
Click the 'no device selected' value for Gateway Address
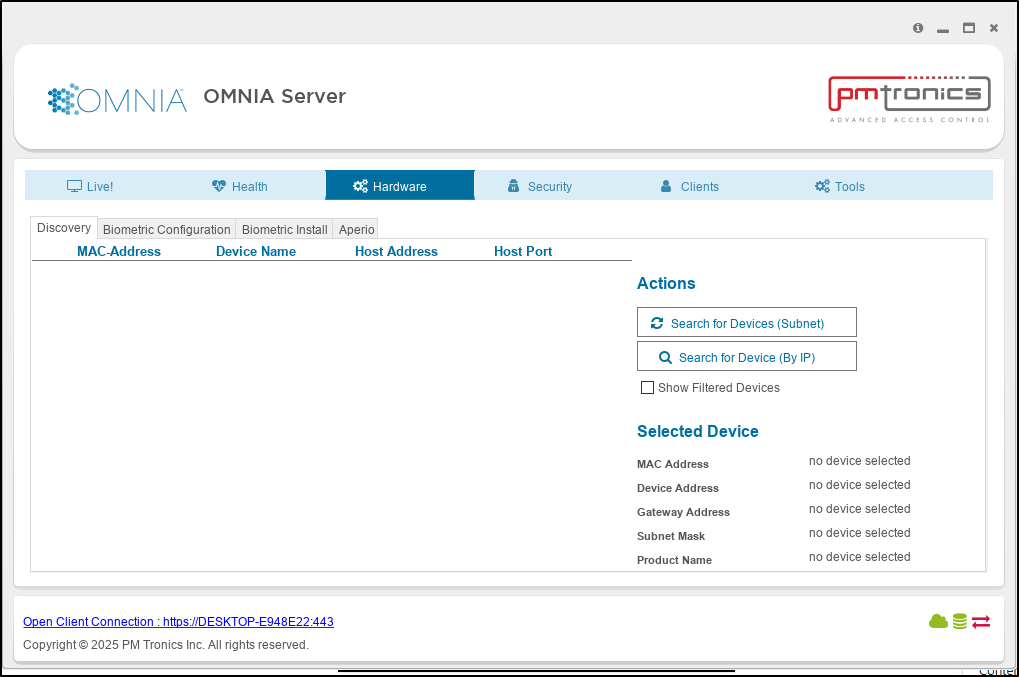[859, 509]
